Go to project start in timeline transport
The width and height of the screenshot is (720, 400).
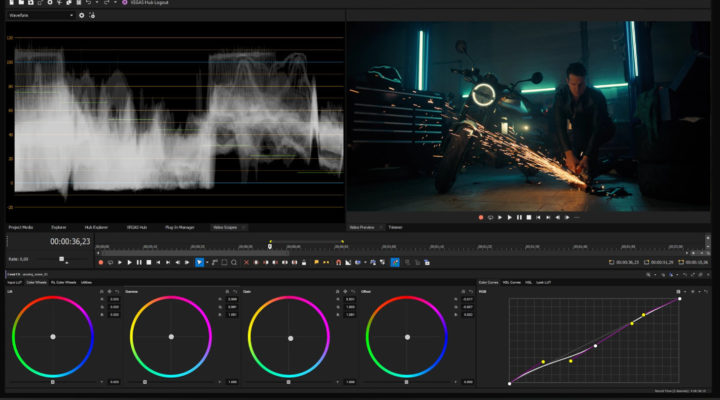coord(158,263)
